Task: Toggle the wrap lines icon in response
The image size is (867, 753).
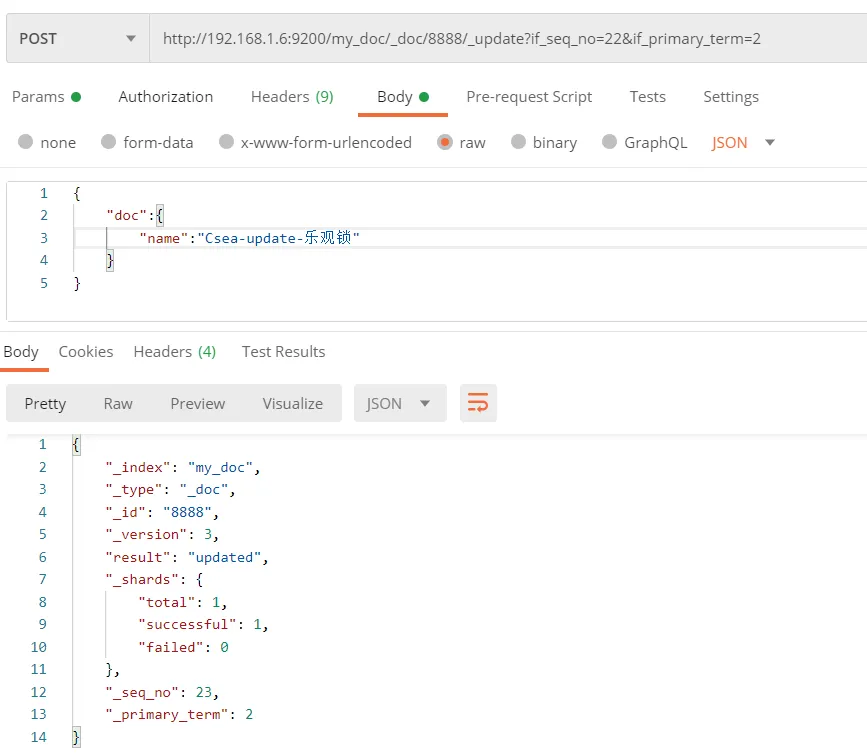Action: pyautogui.click(x=478, y=403)
